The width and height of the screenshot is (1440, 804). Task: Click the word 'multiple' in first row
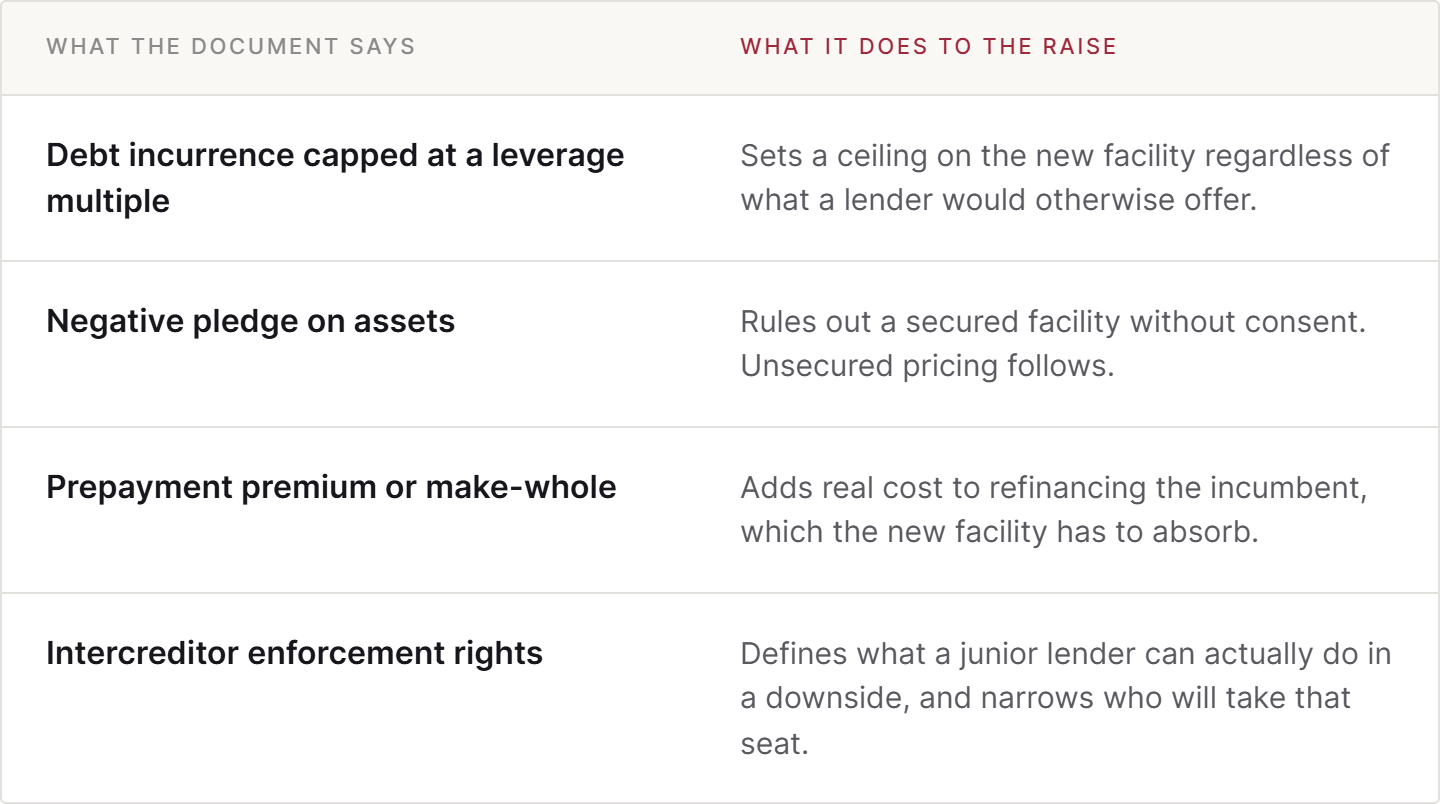pyautogui.click(x=108, y=201)
